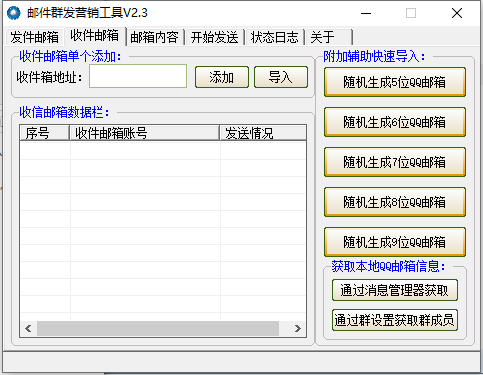Click 通过群设置获取群成员 button

coord(395,320)
